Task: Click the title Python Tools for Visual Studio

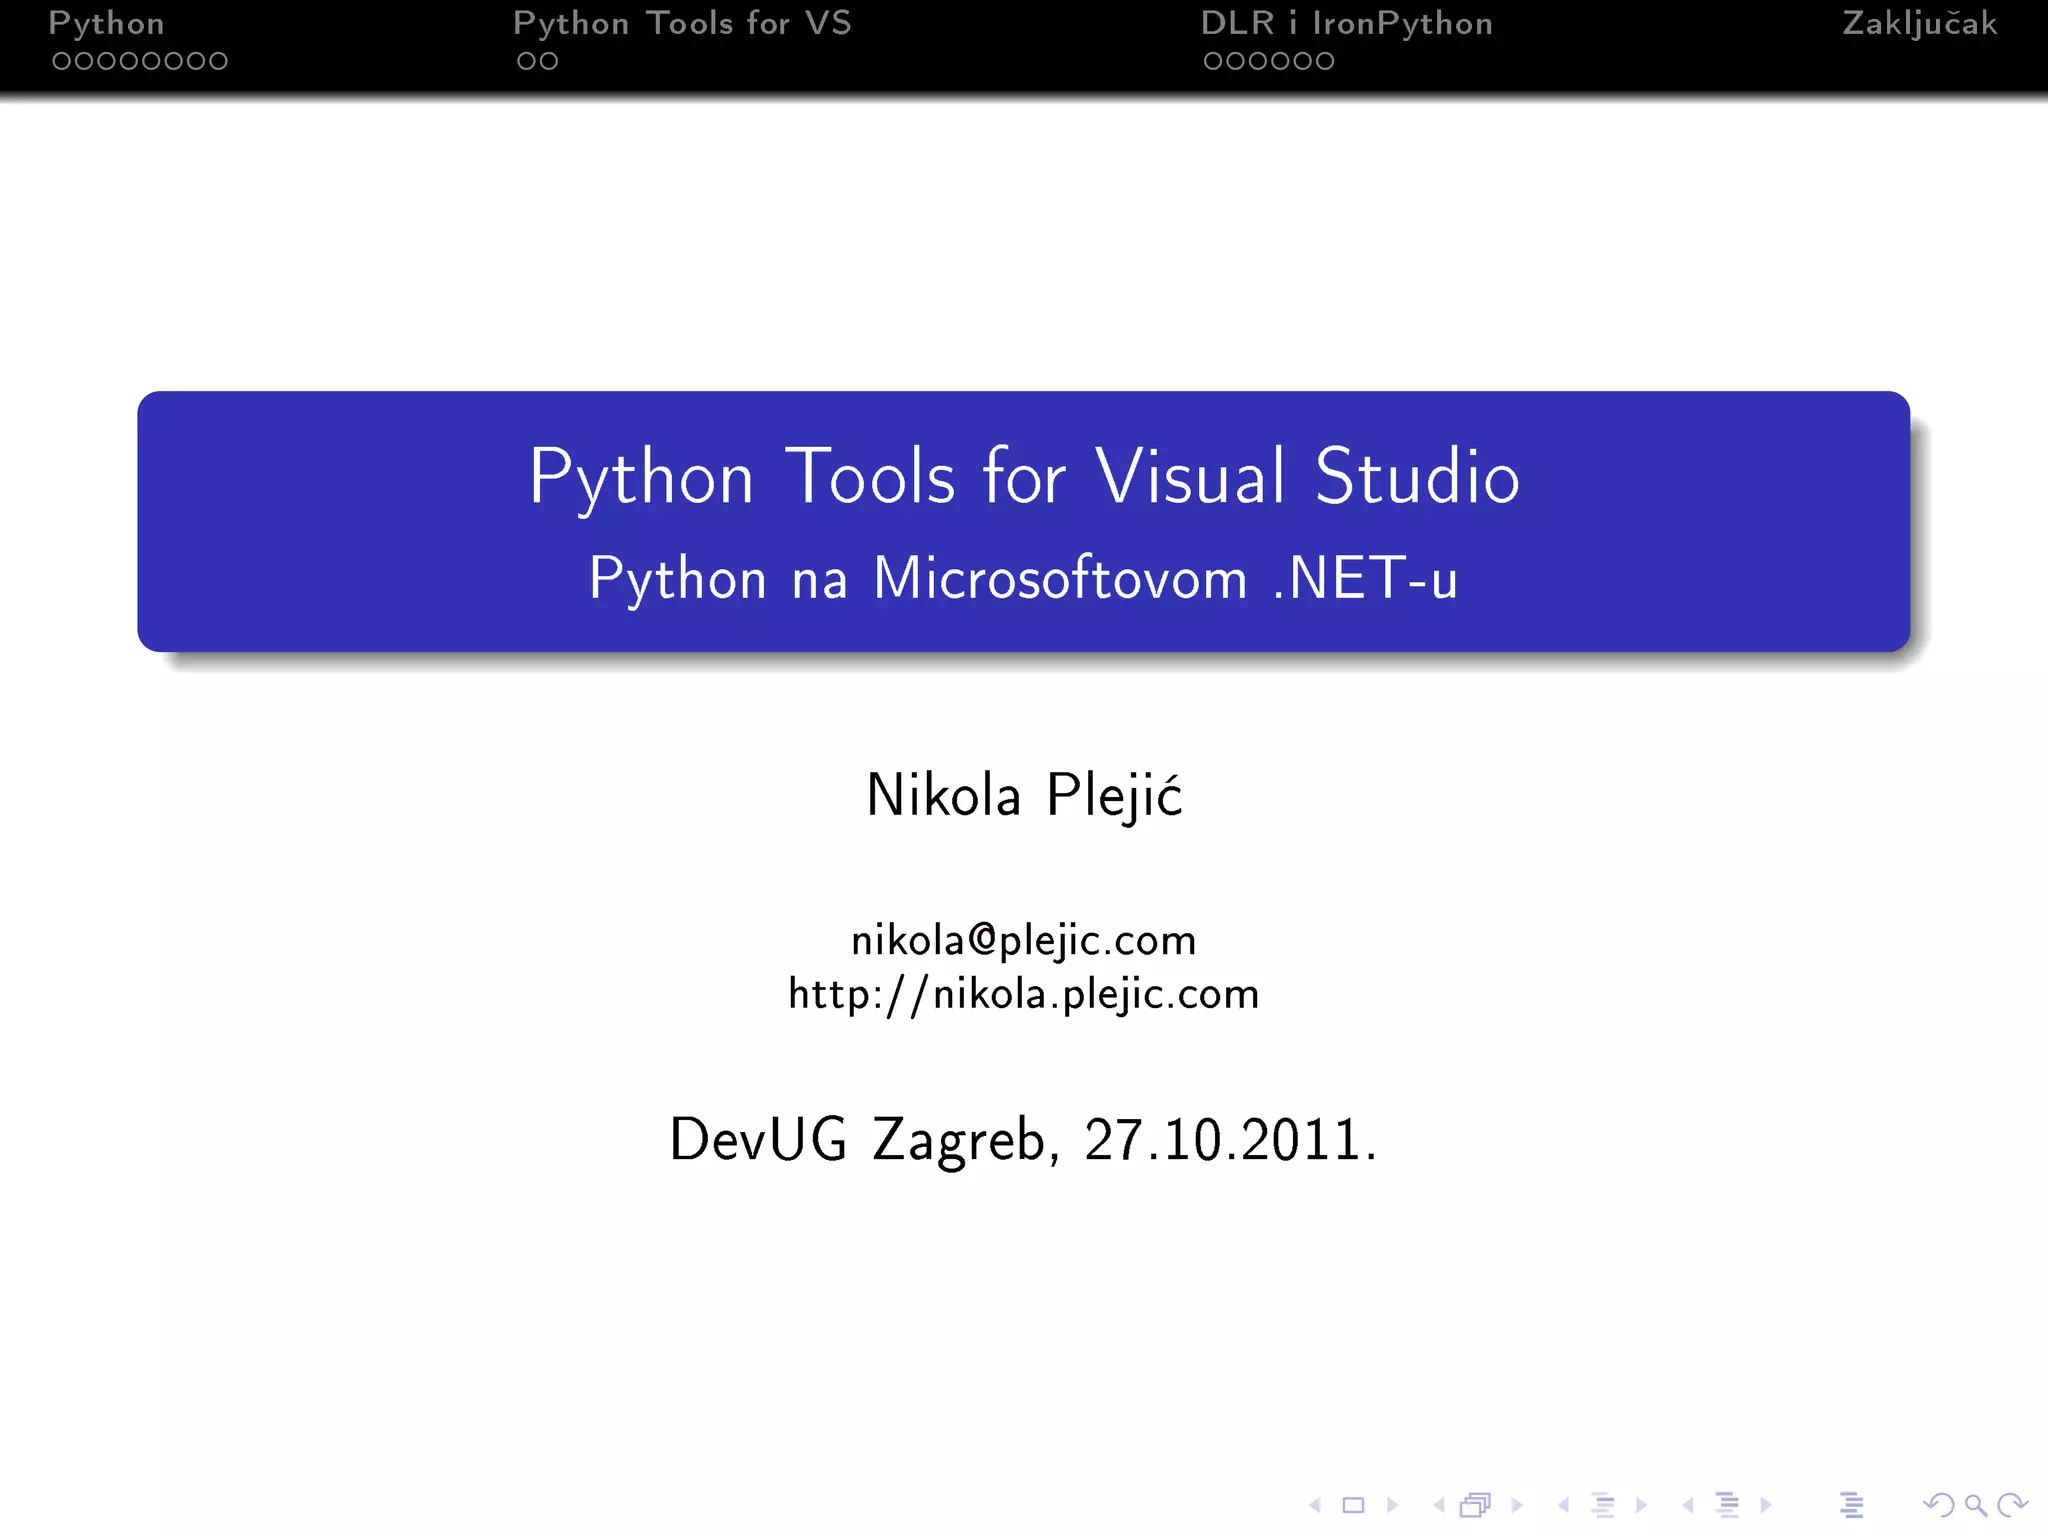Action: click(1024, 476)
